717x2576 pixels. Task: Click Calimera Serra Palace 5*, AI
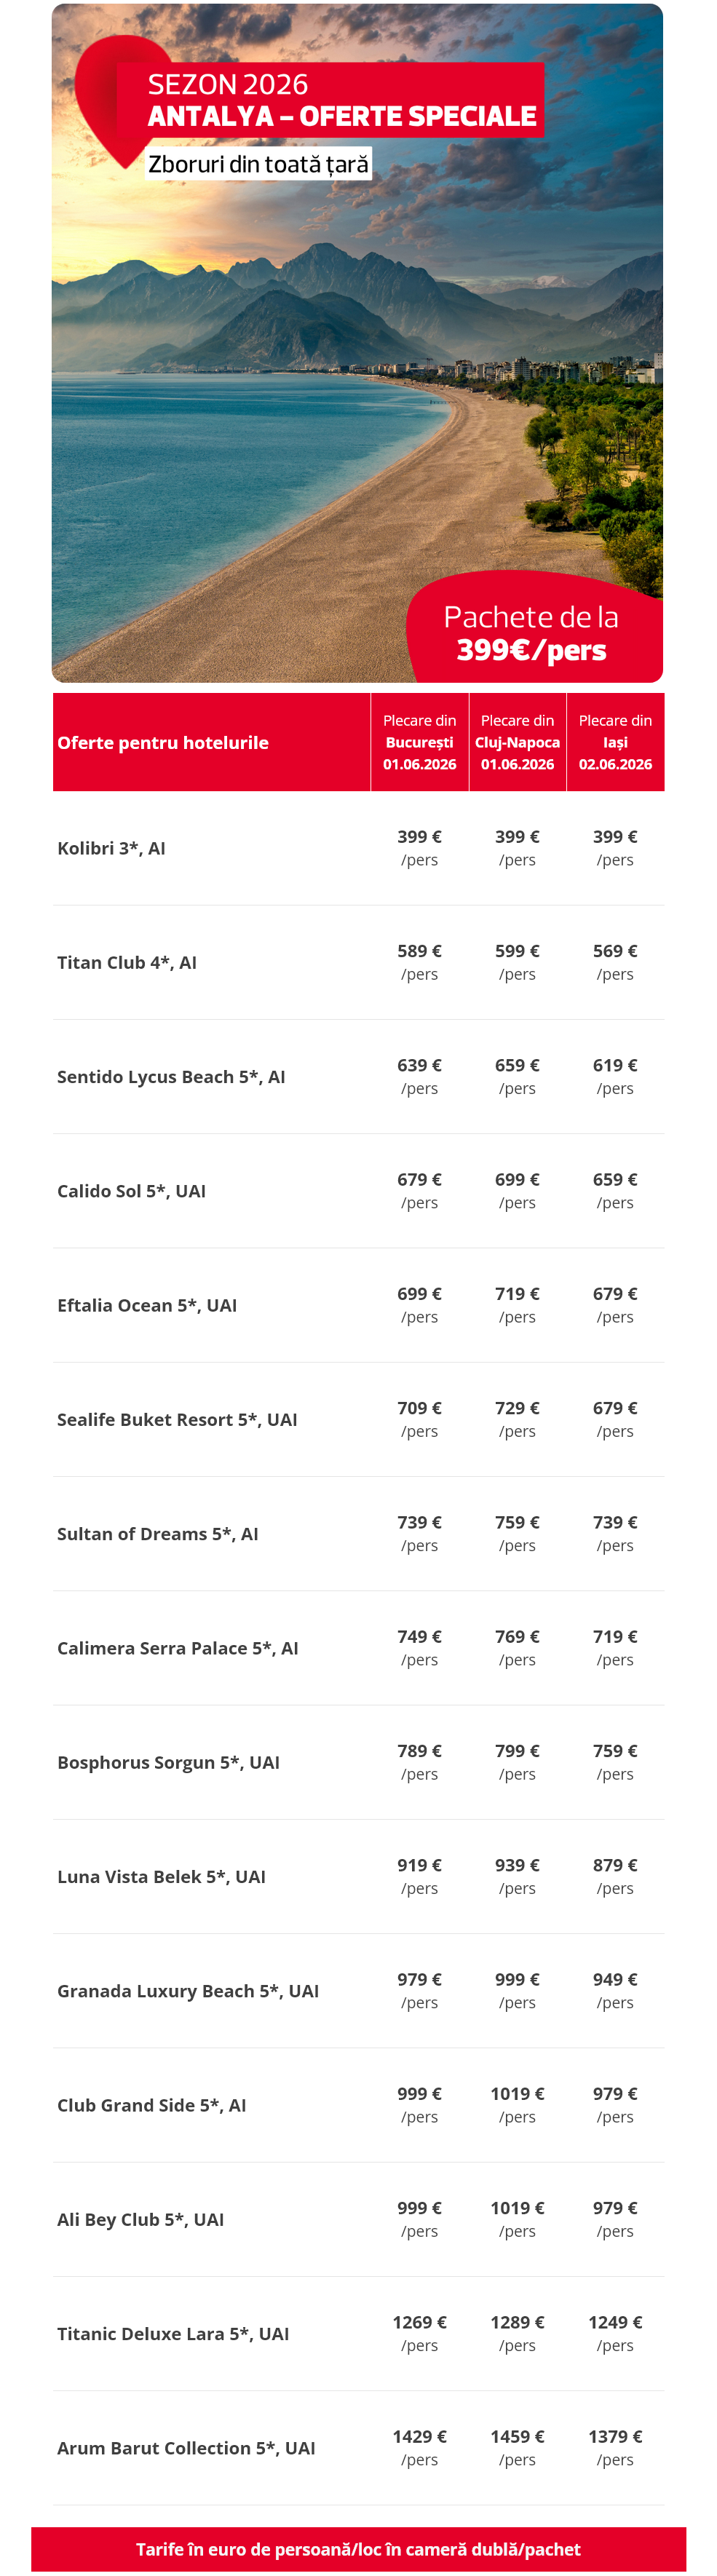[178, 1647]
